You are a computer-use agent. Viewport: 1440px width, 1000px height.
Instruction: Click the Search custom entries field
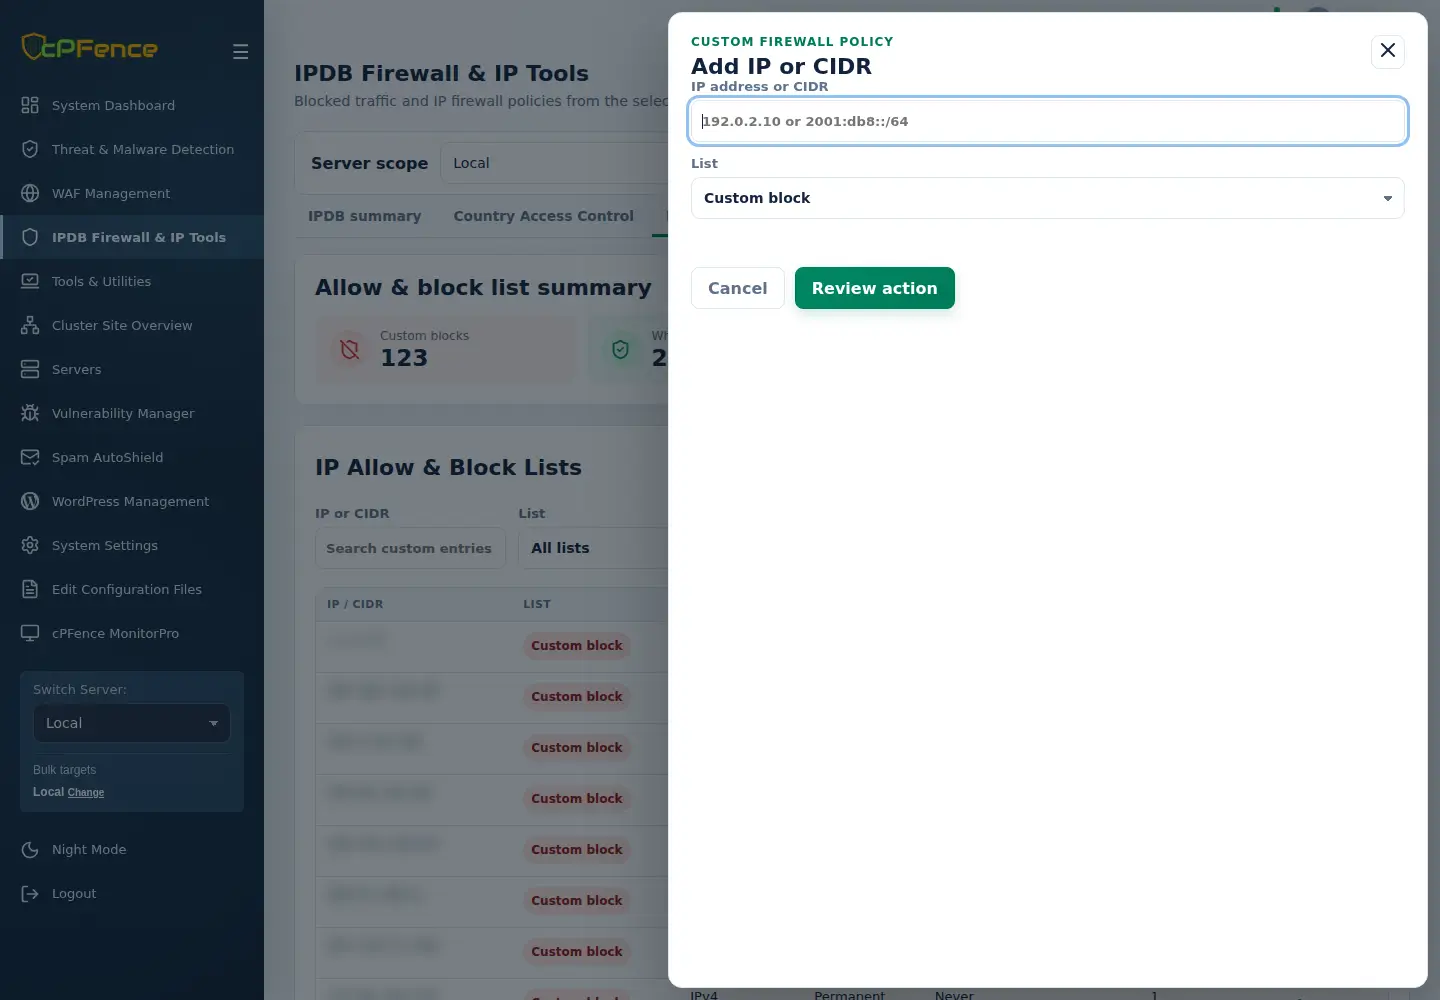[410, 548]
